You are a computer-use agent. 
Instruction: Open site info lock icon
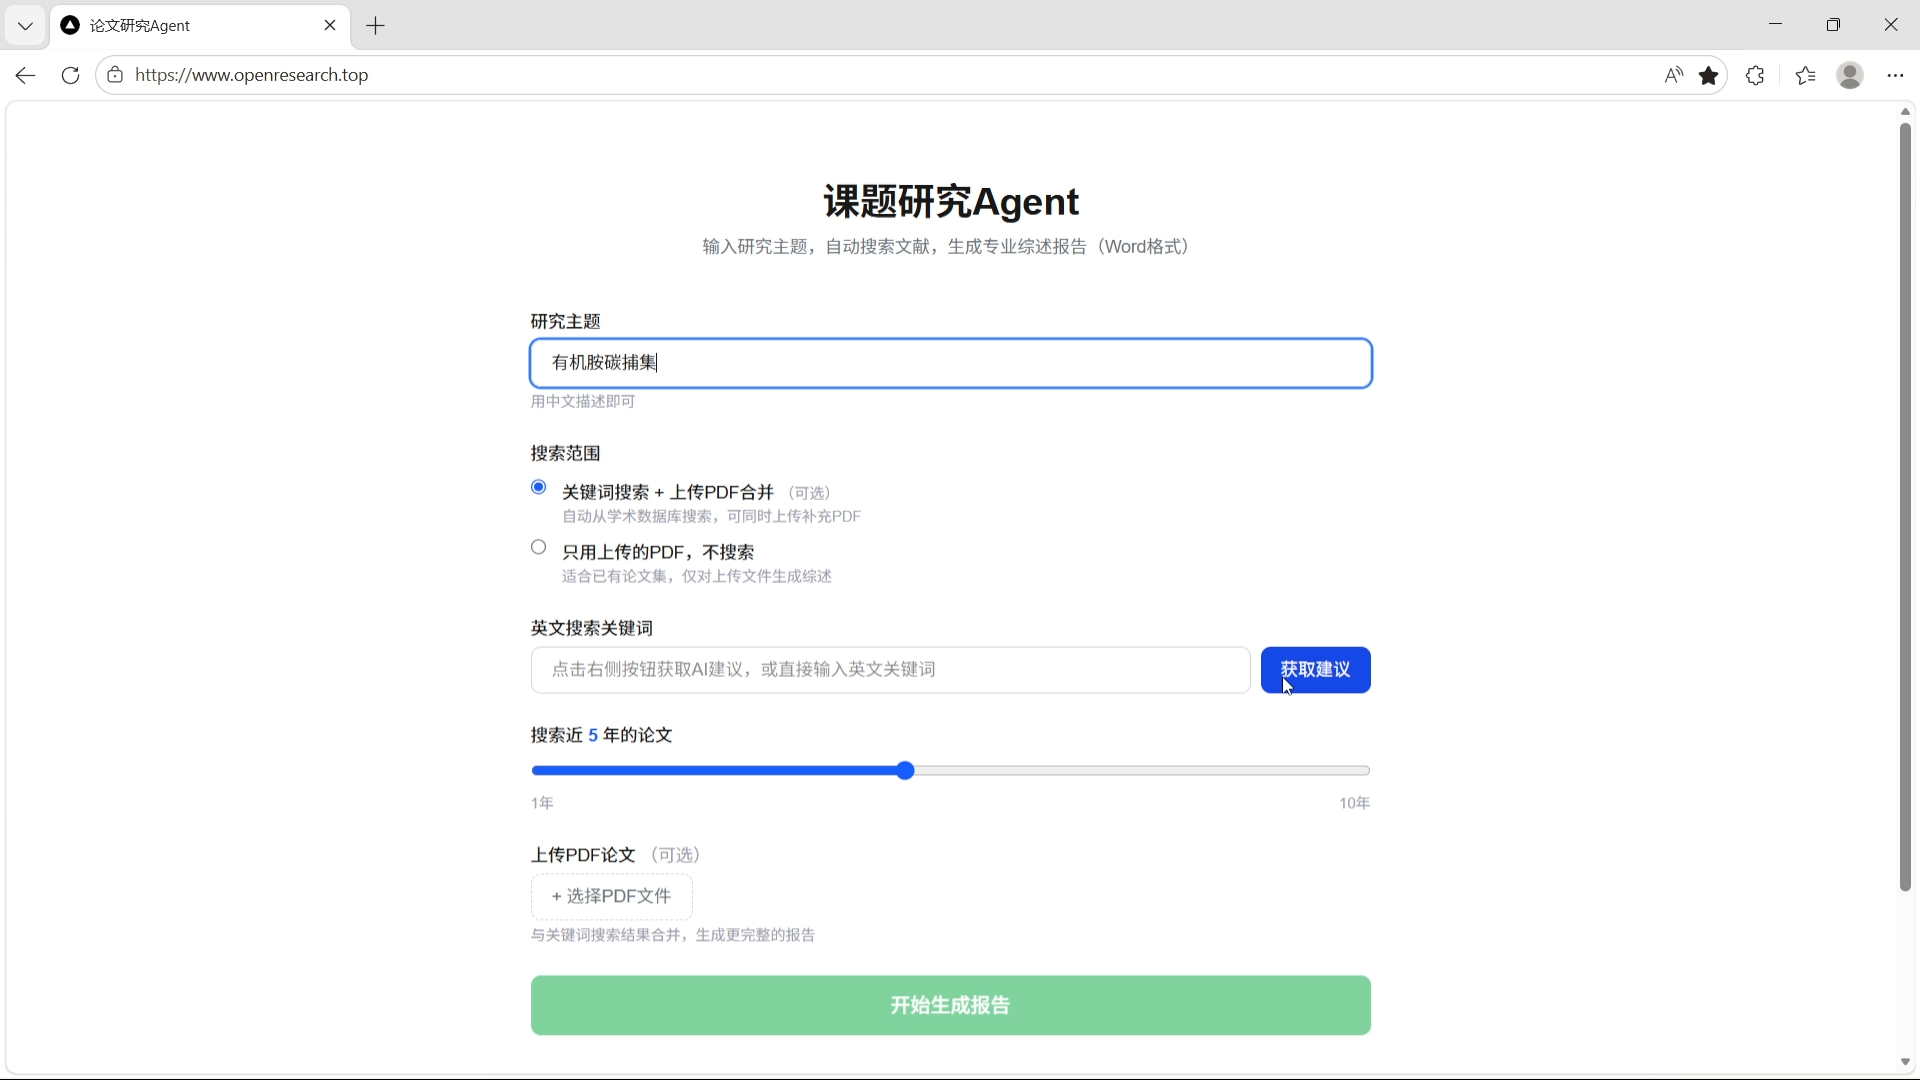pyautogui.click(x=115, y=75)
